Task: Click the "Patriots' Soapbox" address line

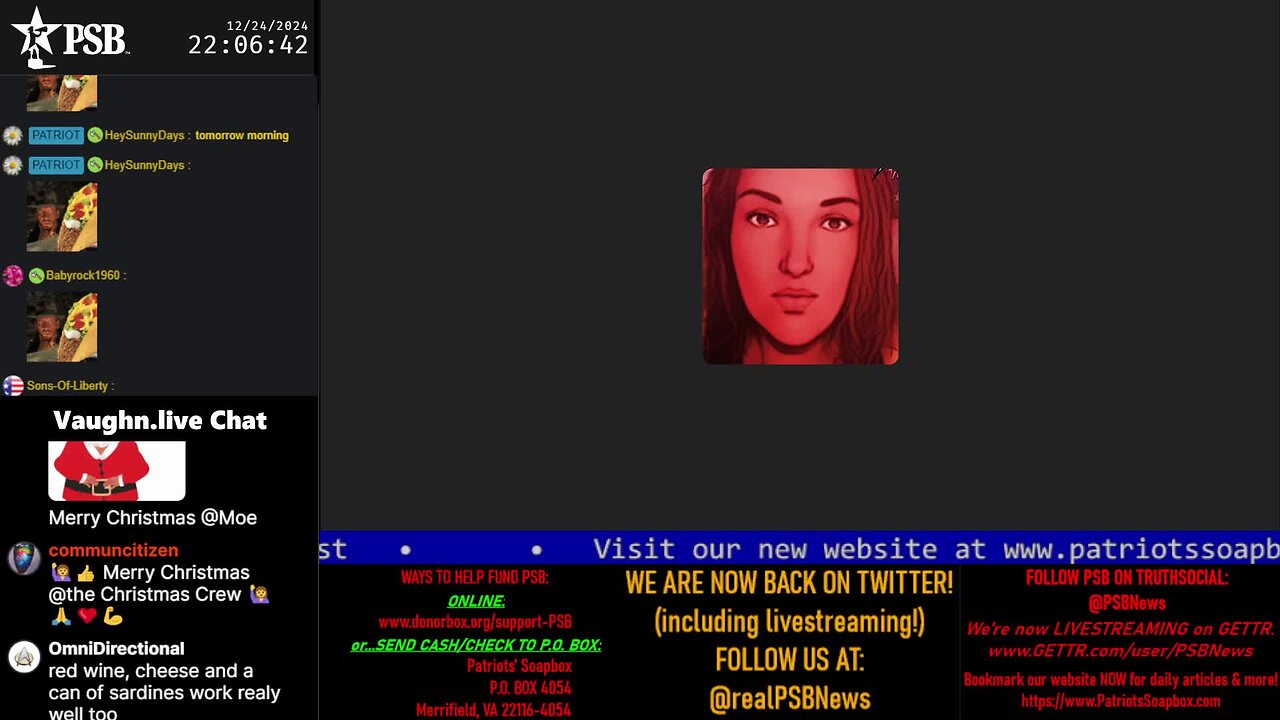Action: tap(519, 666)
